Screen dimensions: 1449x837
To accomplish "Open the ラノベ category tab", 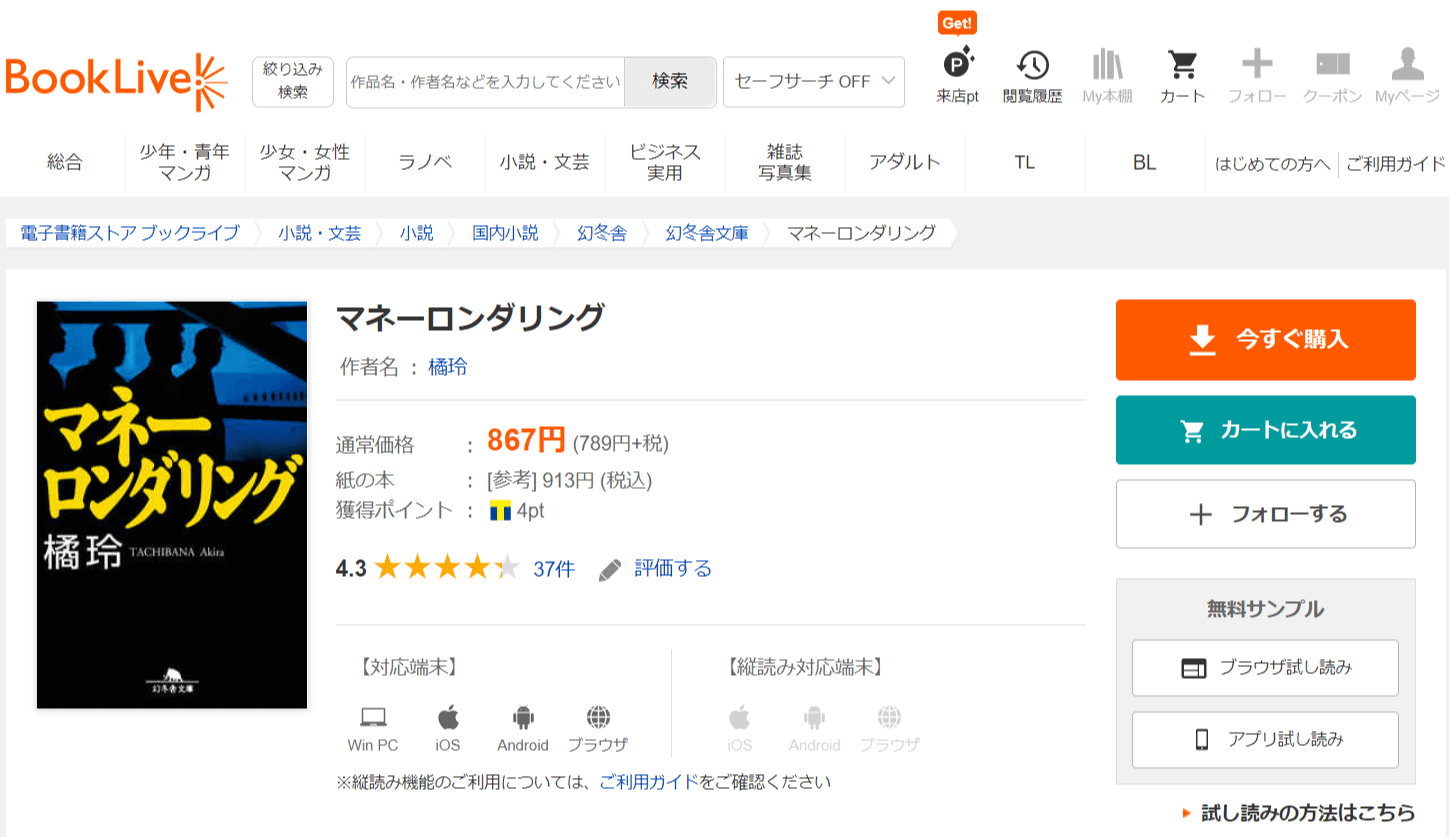I will point(425,162).
